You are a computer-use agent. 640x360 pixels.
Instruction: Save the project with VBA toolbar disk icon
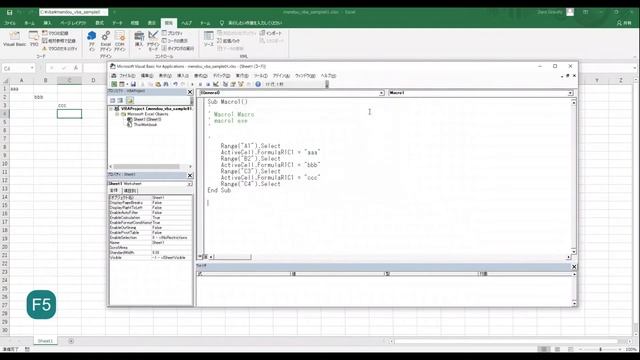click(134, 84)
